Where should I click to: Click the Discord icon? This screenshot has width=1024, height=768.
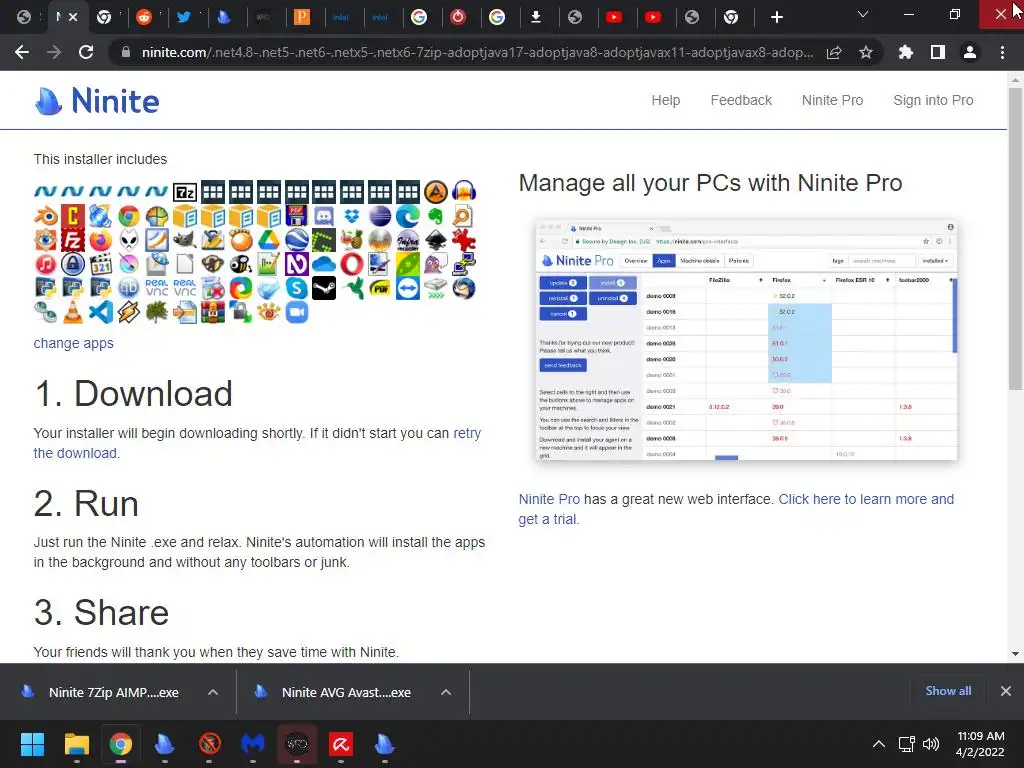click(x=324, y=216)
